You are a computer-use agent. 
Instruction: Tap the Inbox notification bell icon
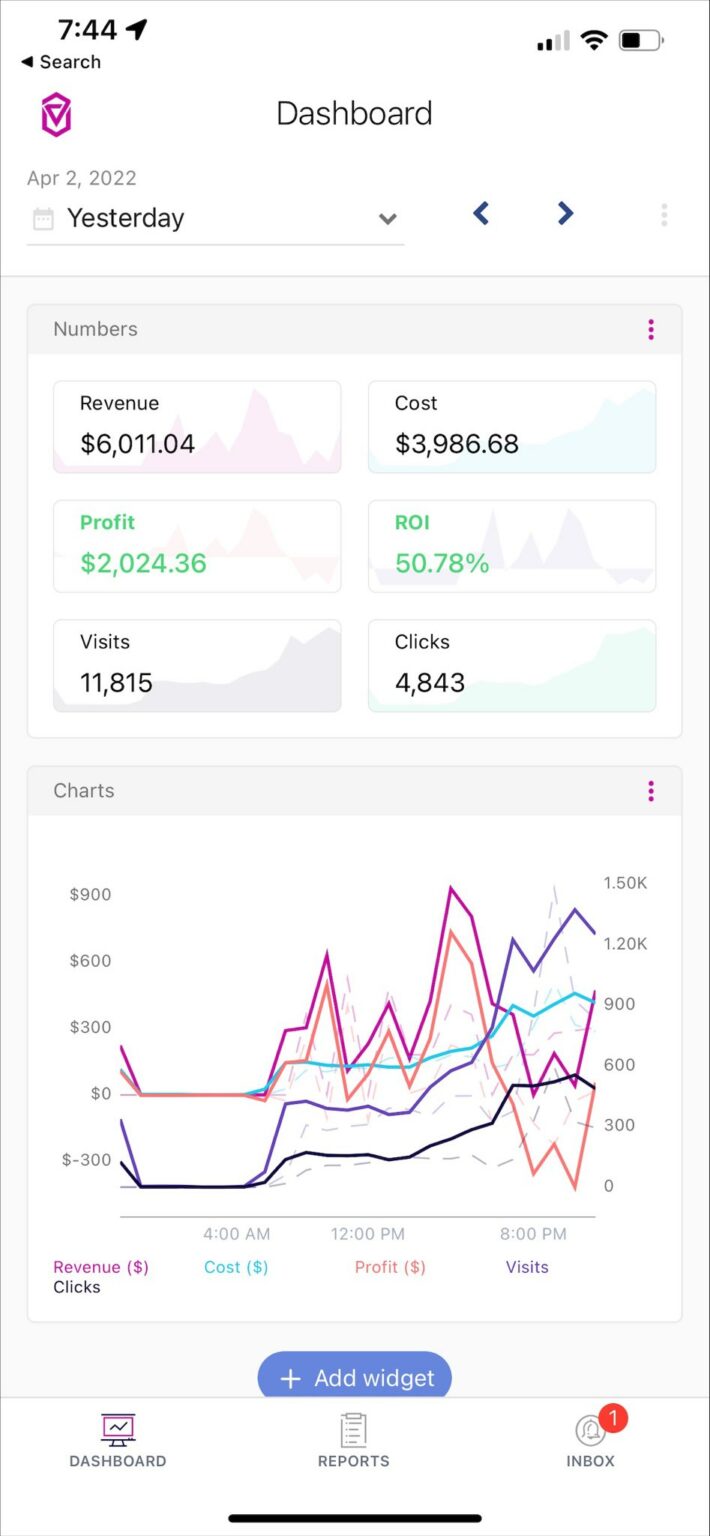click(x=590, y=1427)
